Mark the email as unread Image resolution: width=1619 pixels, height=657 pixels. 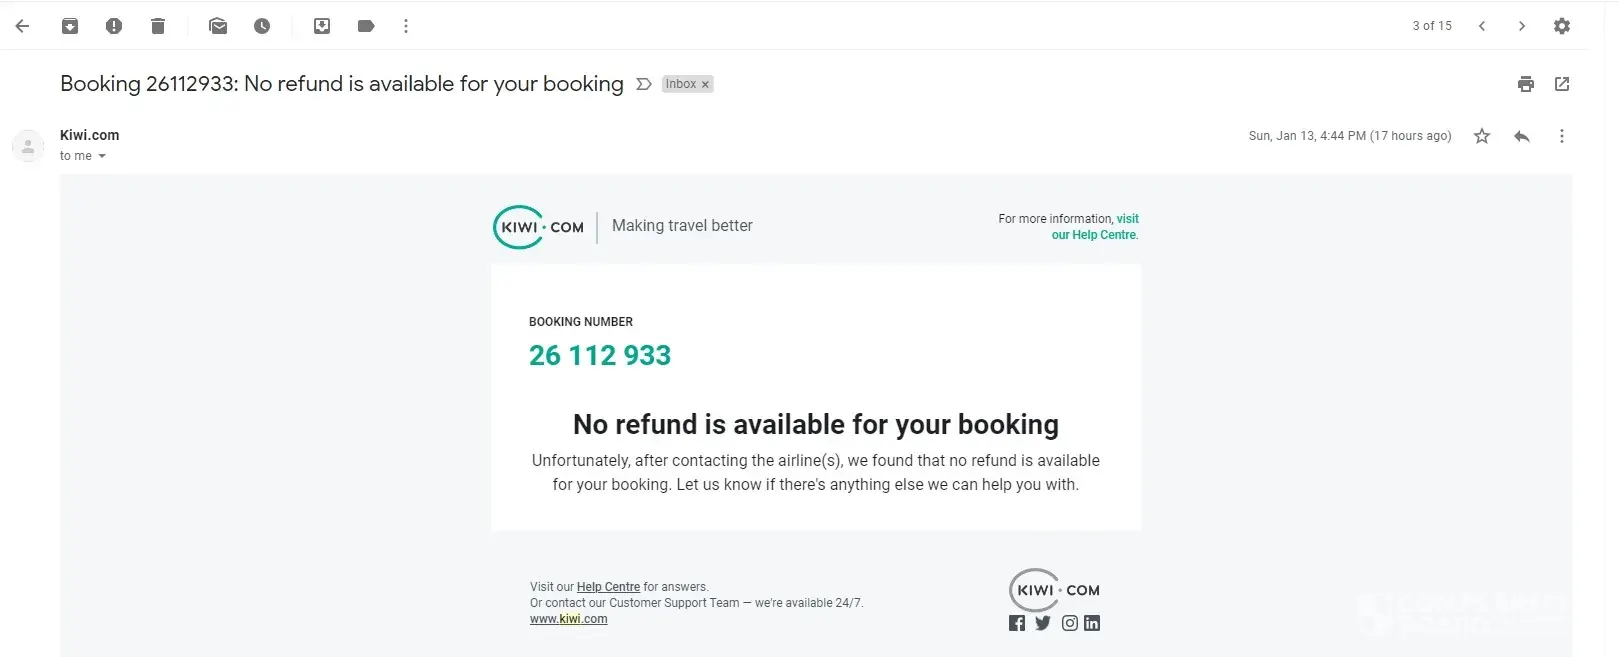click(218, 26)
